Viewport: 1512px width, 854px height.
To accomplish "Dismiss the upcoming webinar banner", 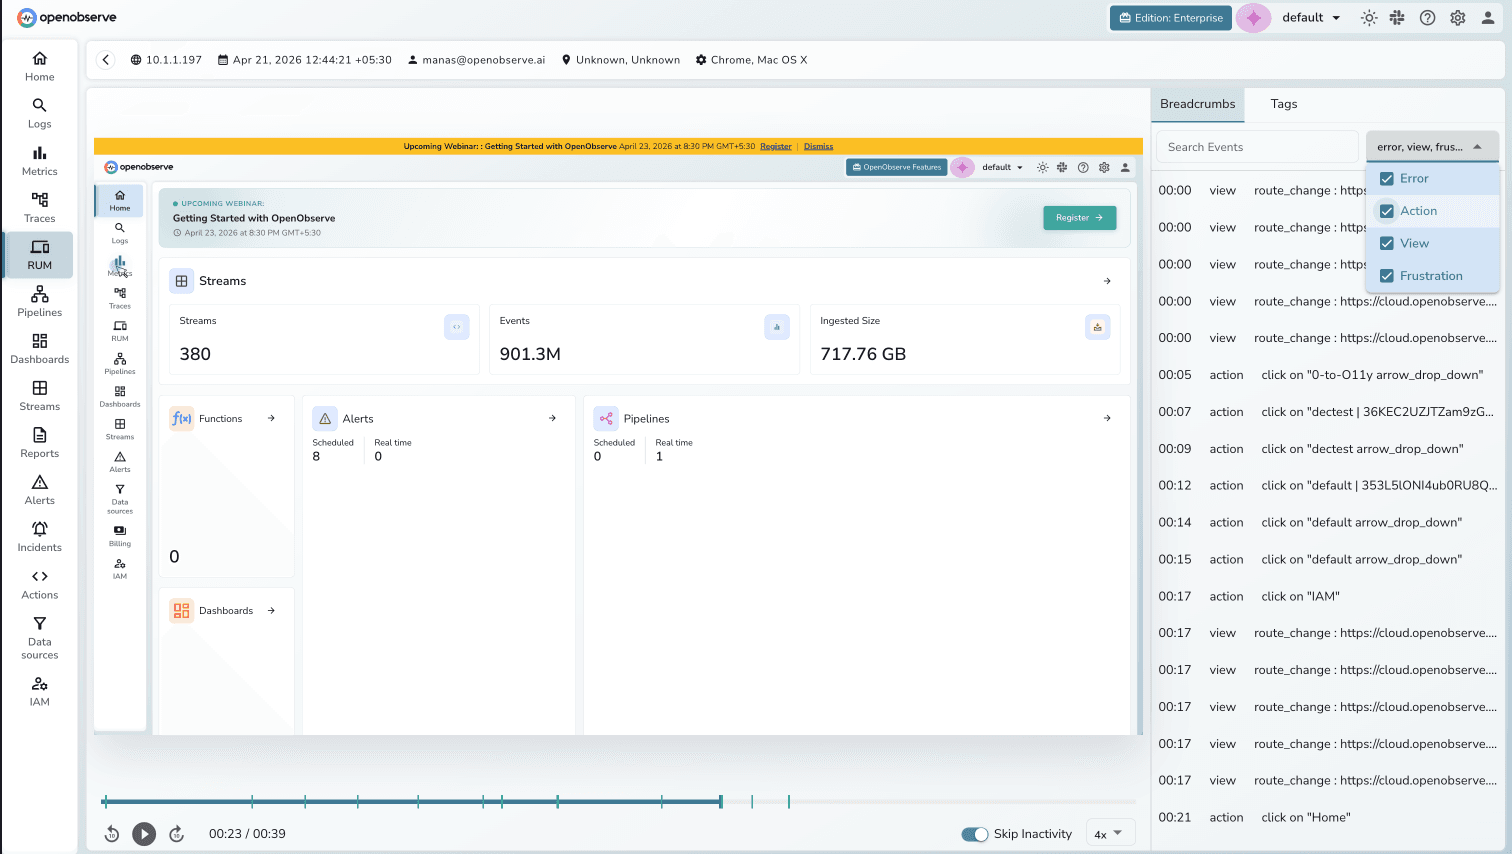I will click(818, 146).
